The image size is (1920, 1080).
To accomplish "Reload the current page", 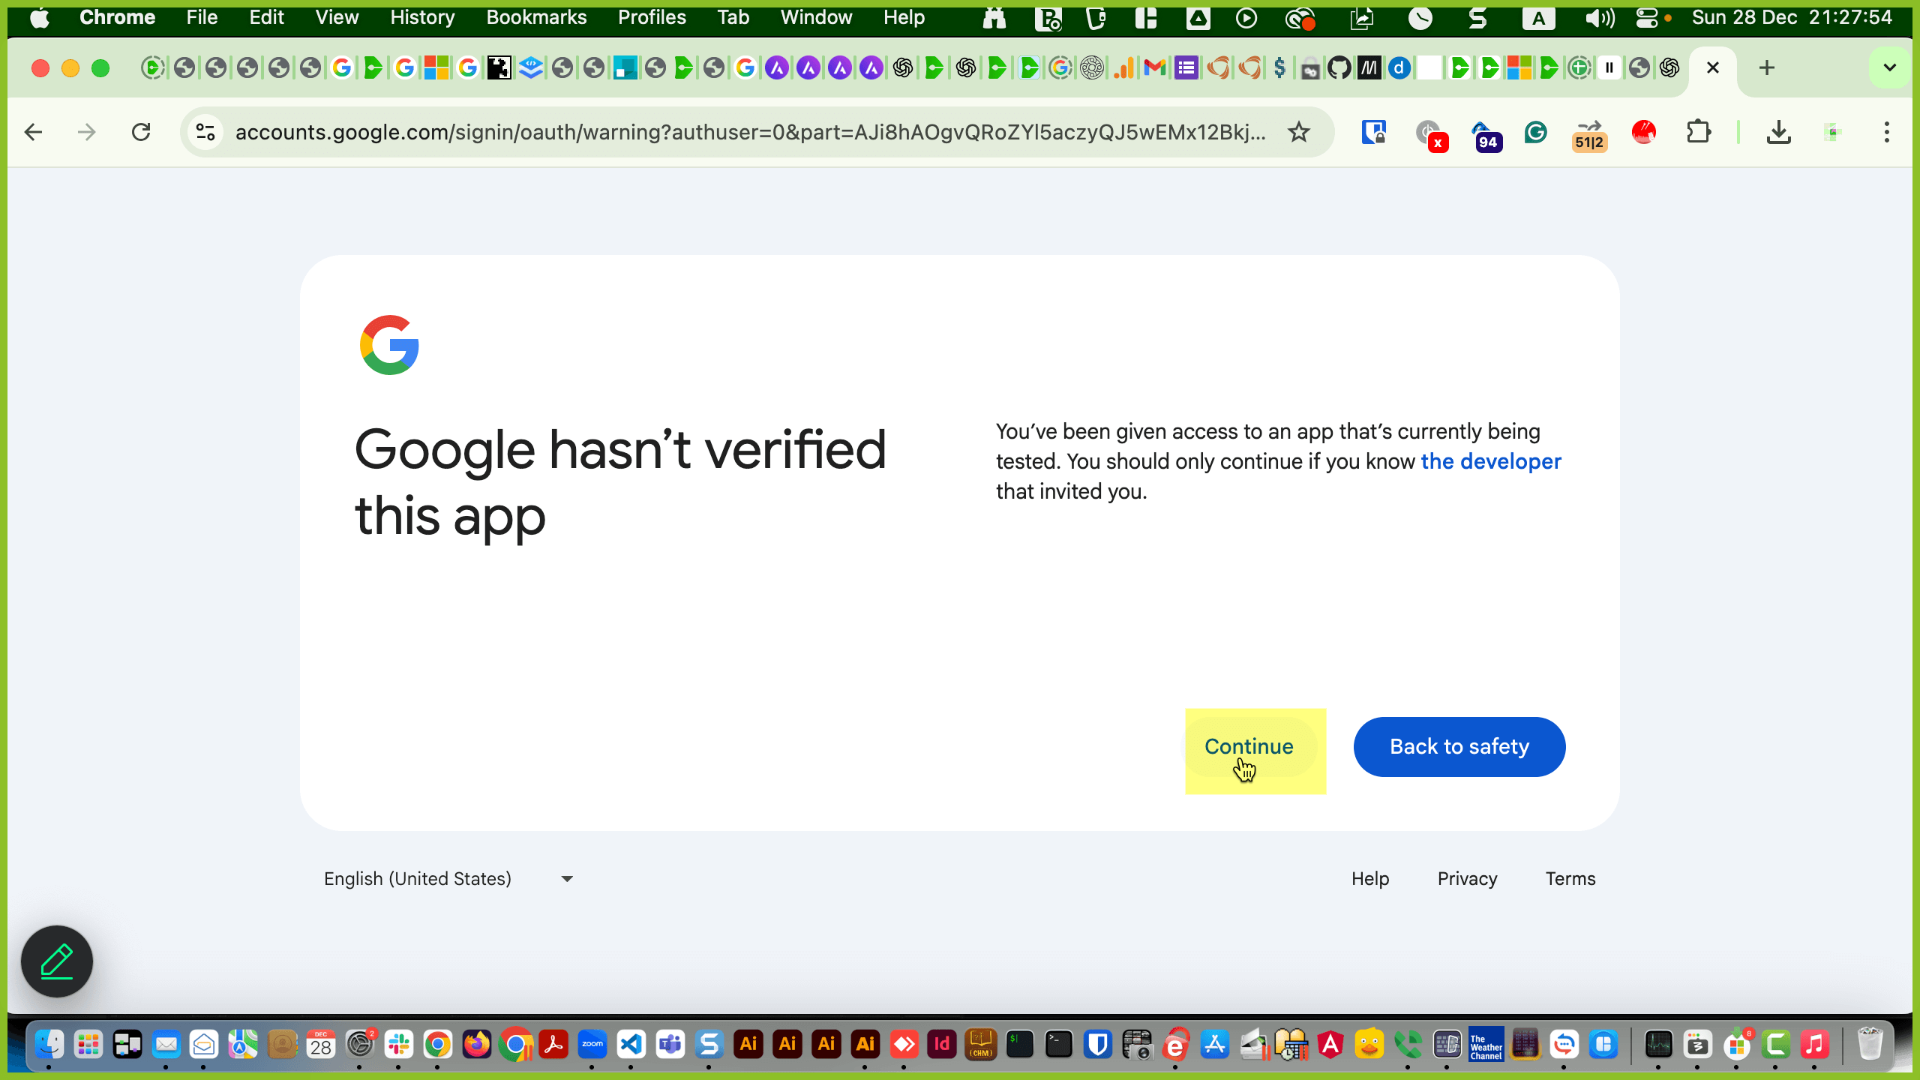I will (141, 131).
